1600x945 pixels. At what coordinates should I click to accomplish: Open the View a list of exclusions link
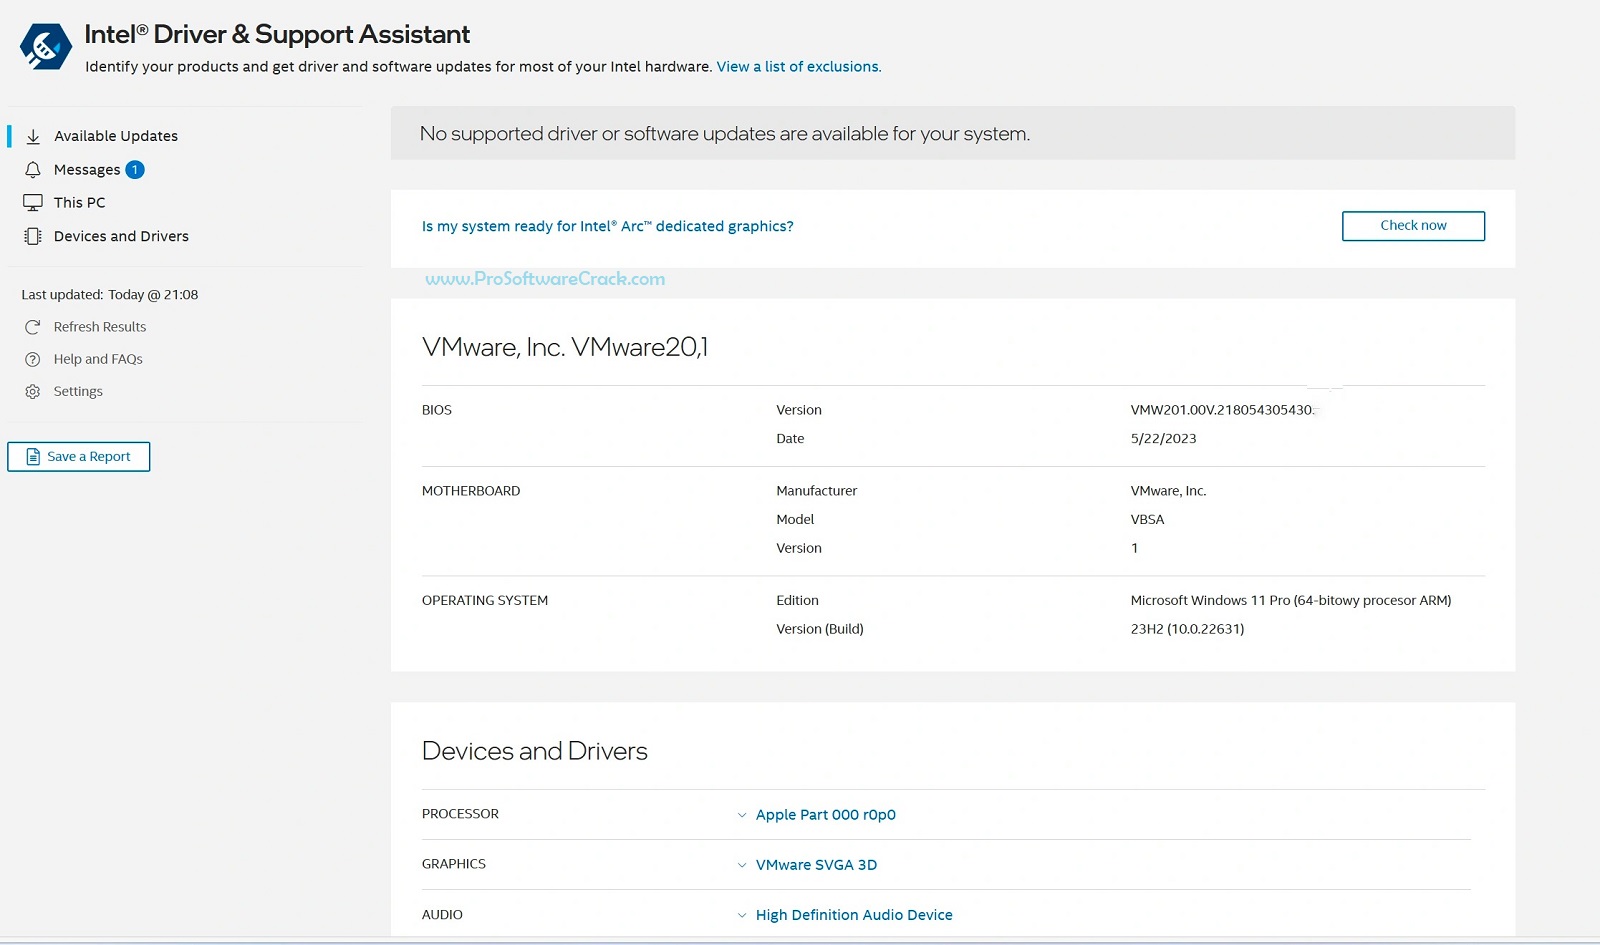point(798,67)
